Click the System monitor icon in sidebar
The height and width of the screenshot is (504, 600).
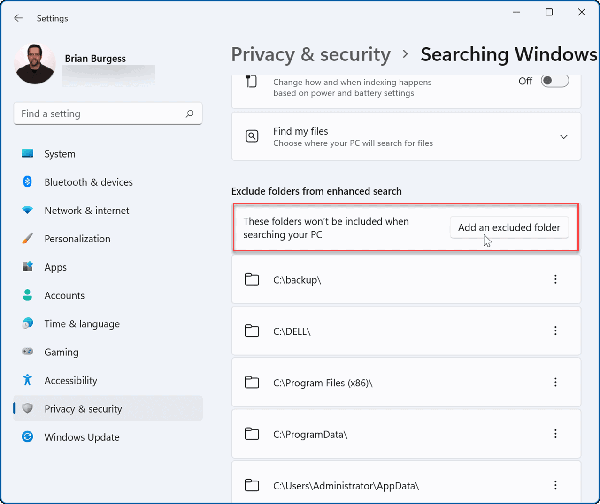[28, 153]
